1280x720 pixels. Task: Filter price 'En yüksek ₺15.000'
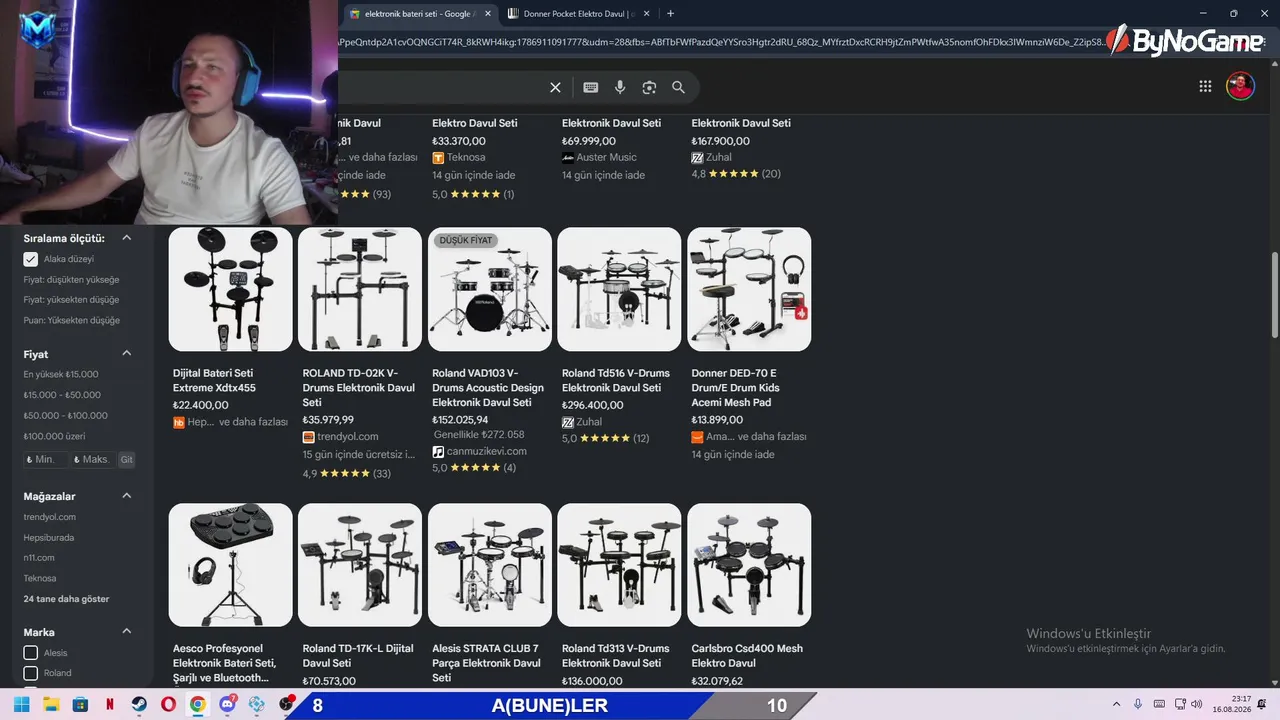[61, 375]
